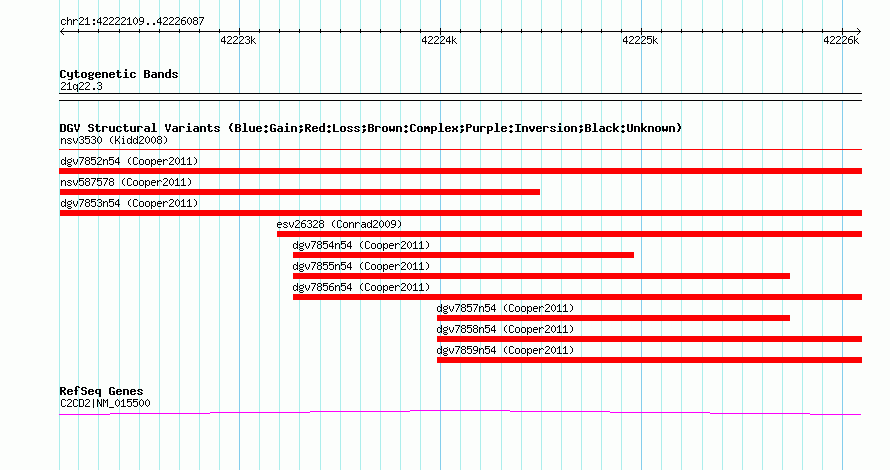Open the dgv7854n54 (Cooper2011) variant label
This screenshot has width=890, height=470.
tap(362, 245)
